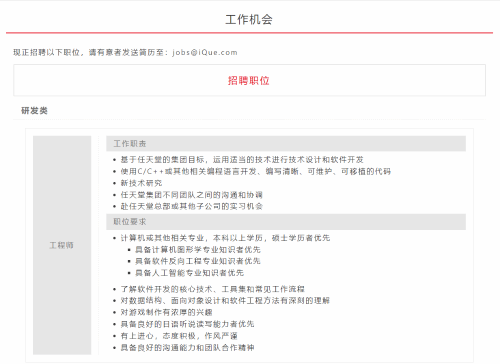
Task: Select the line starting 基于任天堂的集团目标
Action: pos(242,160)
